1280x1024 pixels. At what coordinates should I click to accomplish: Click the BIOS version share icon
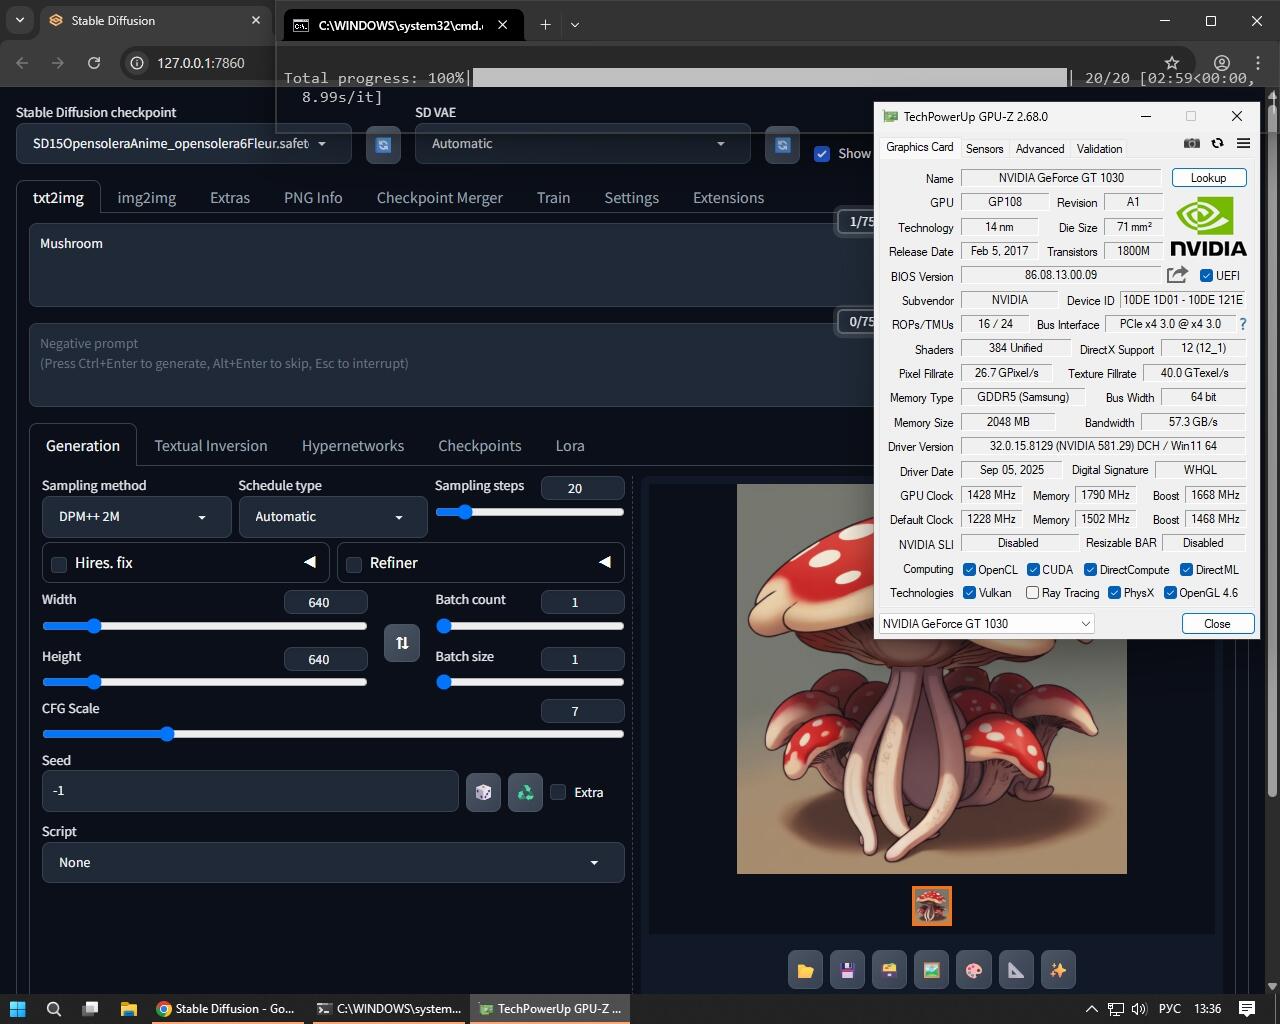tap(1177, 275)
